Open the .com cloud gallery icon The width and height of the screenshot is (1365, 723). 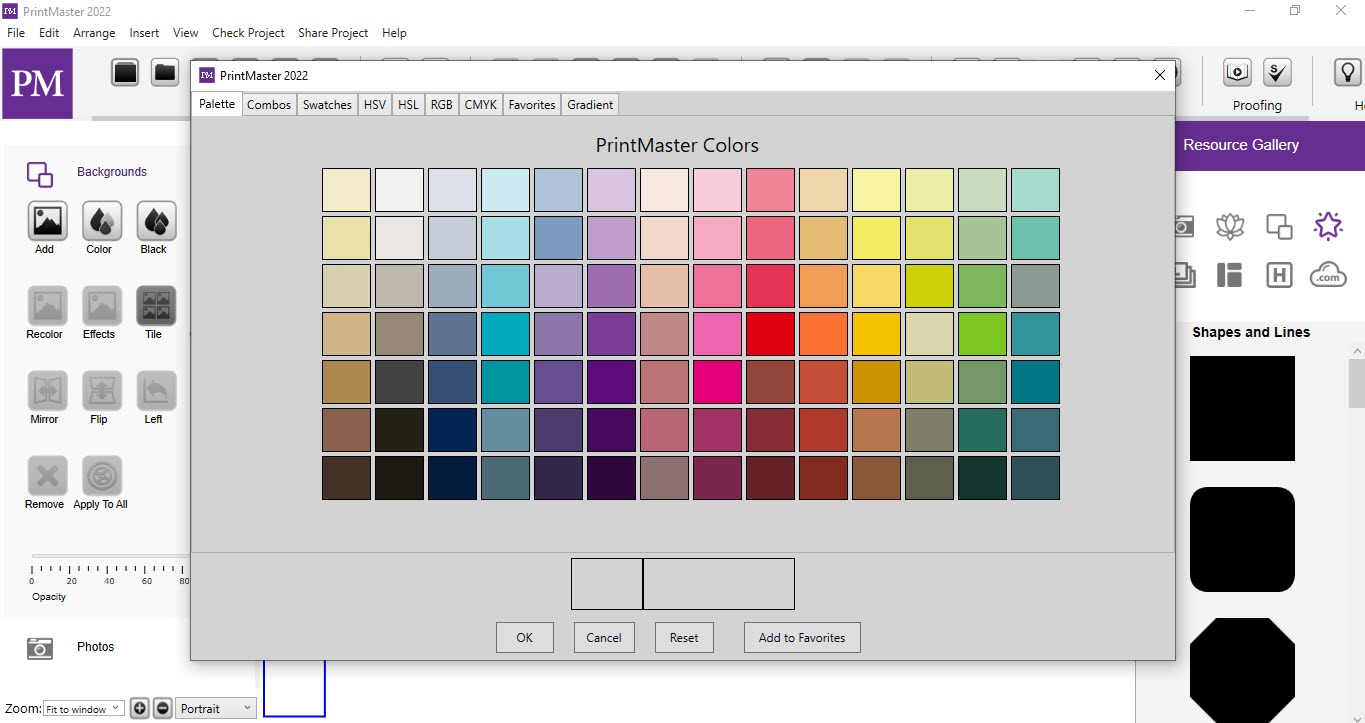point(1328,275)
